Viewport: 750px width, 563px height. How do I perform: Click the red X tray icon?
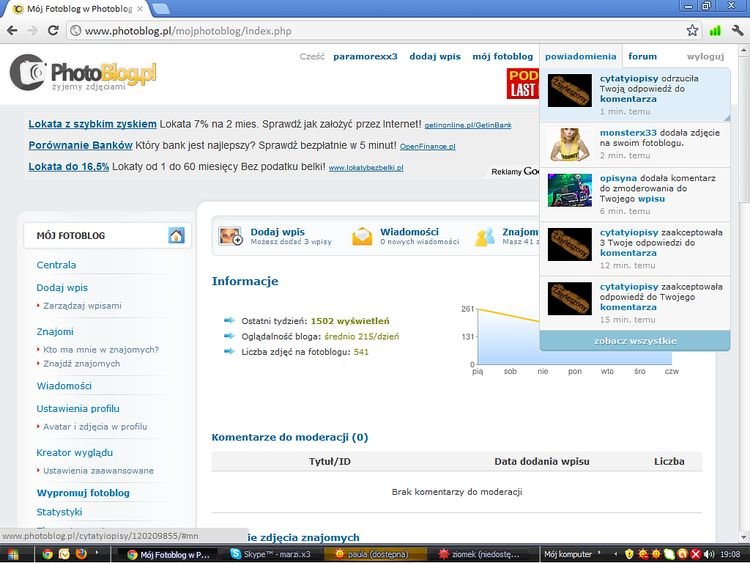tap(695, 554)
